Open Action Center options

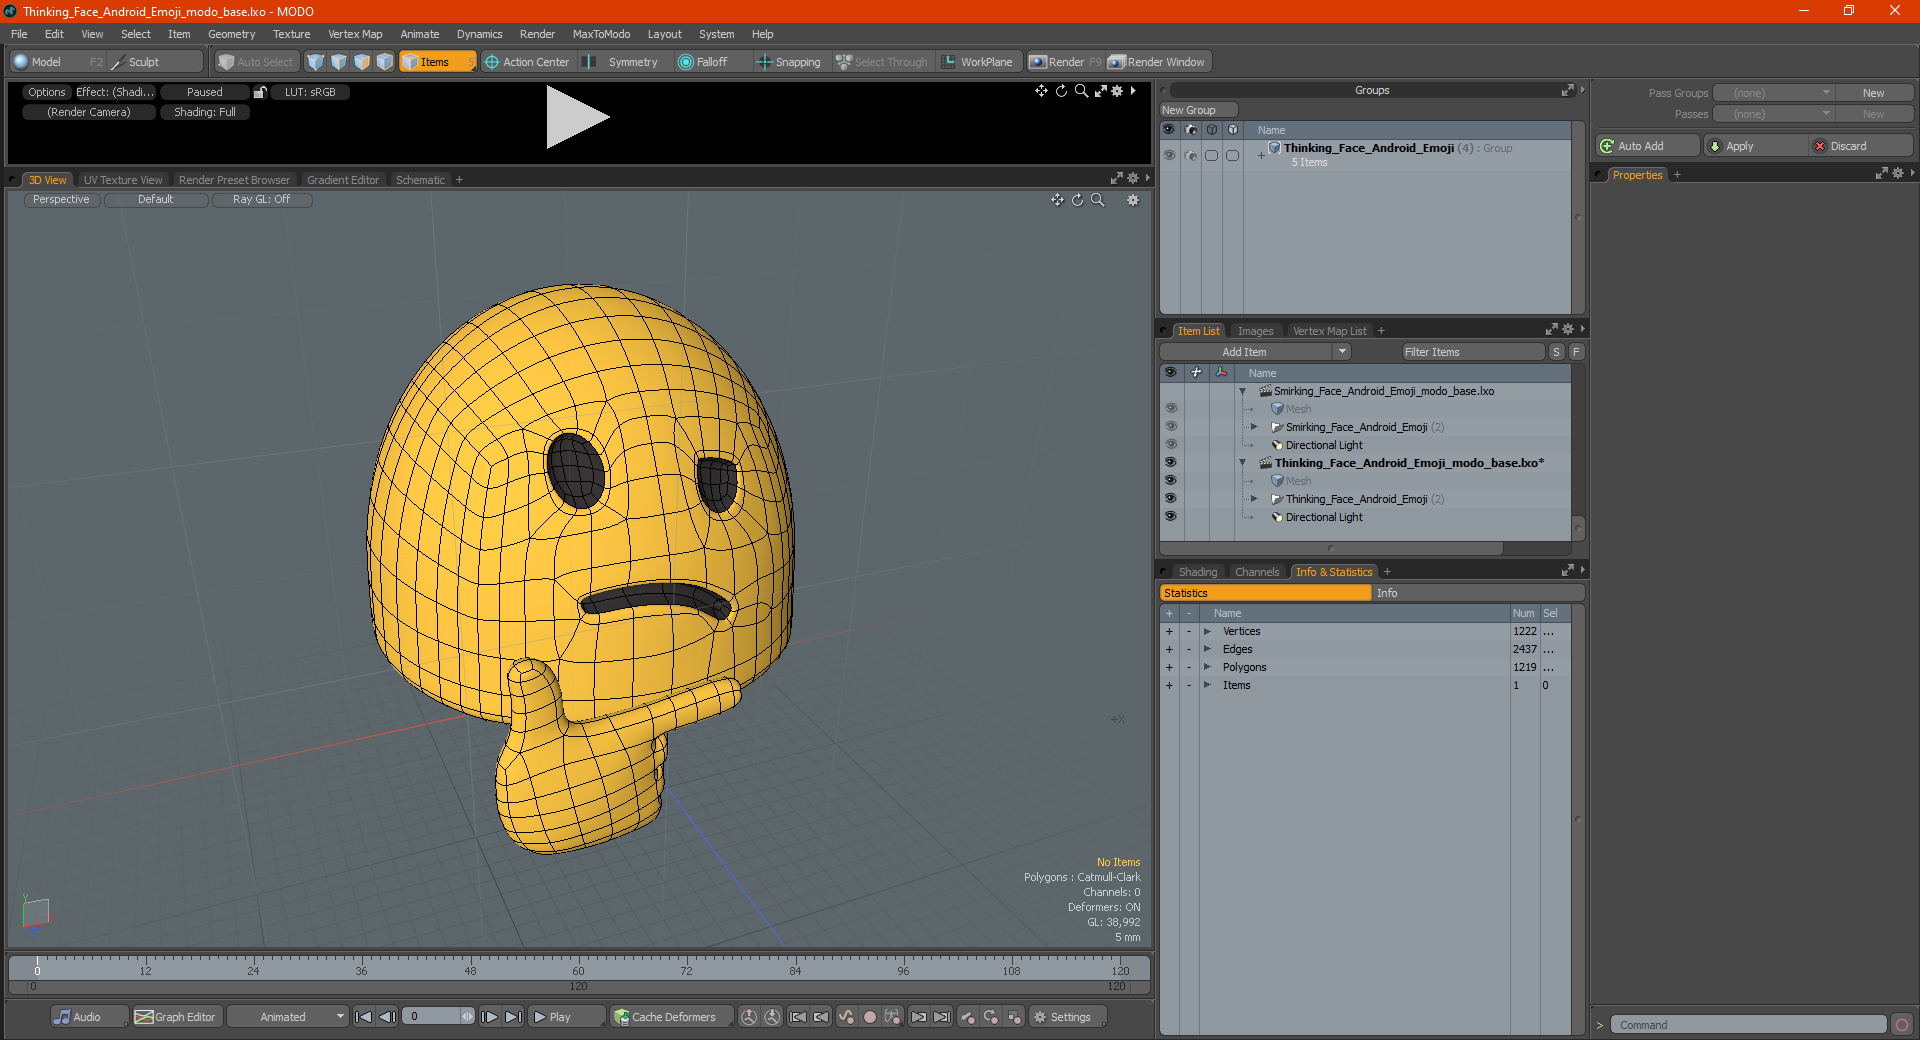527,62
